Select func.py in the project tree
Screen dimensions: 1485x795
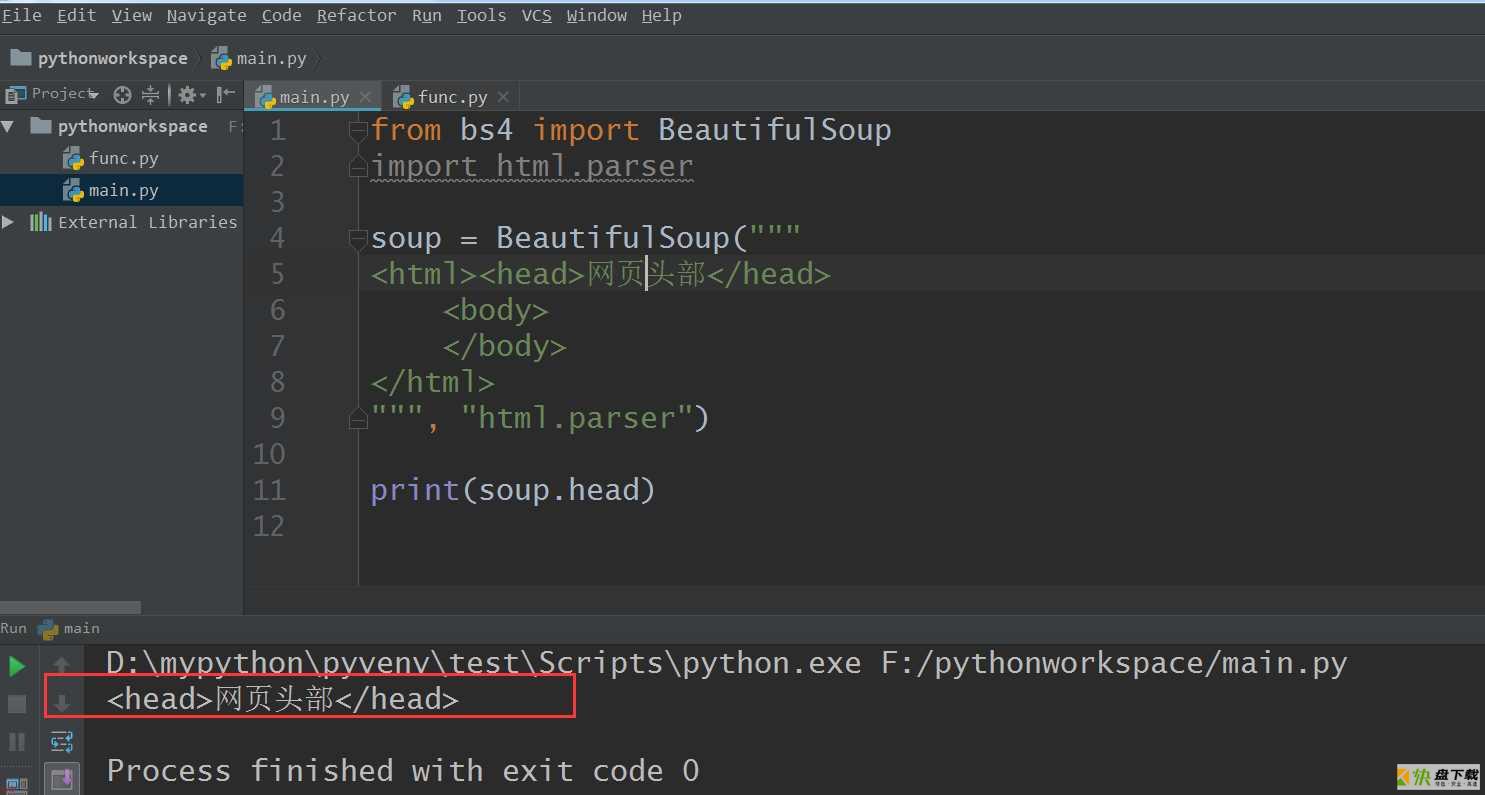pos(111,158)
